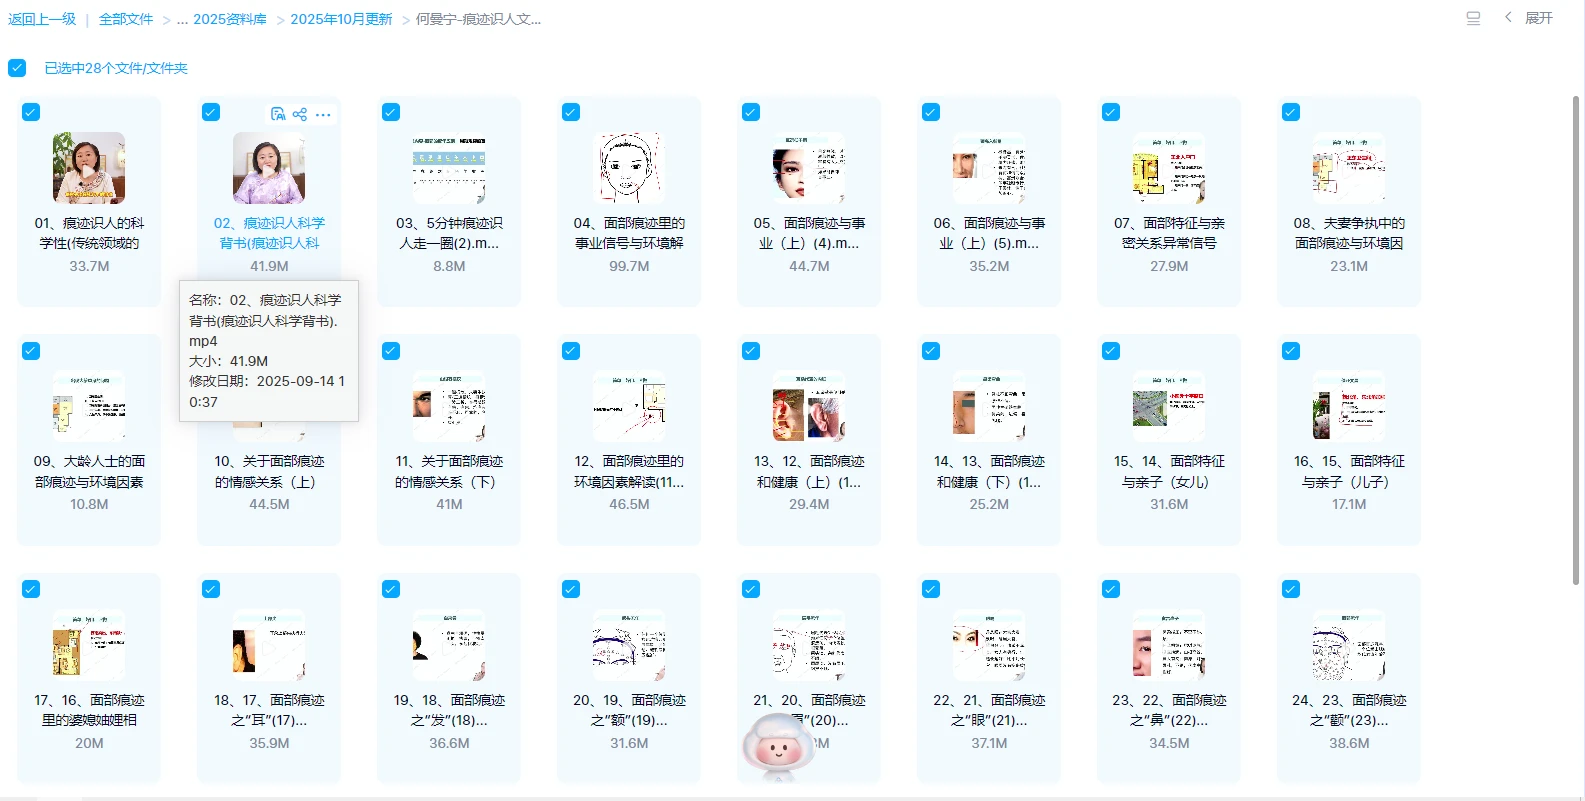Viewport: 1585px width, 801px height.
Task: Click the 返回上一级 link
Action: click(42, 19)
